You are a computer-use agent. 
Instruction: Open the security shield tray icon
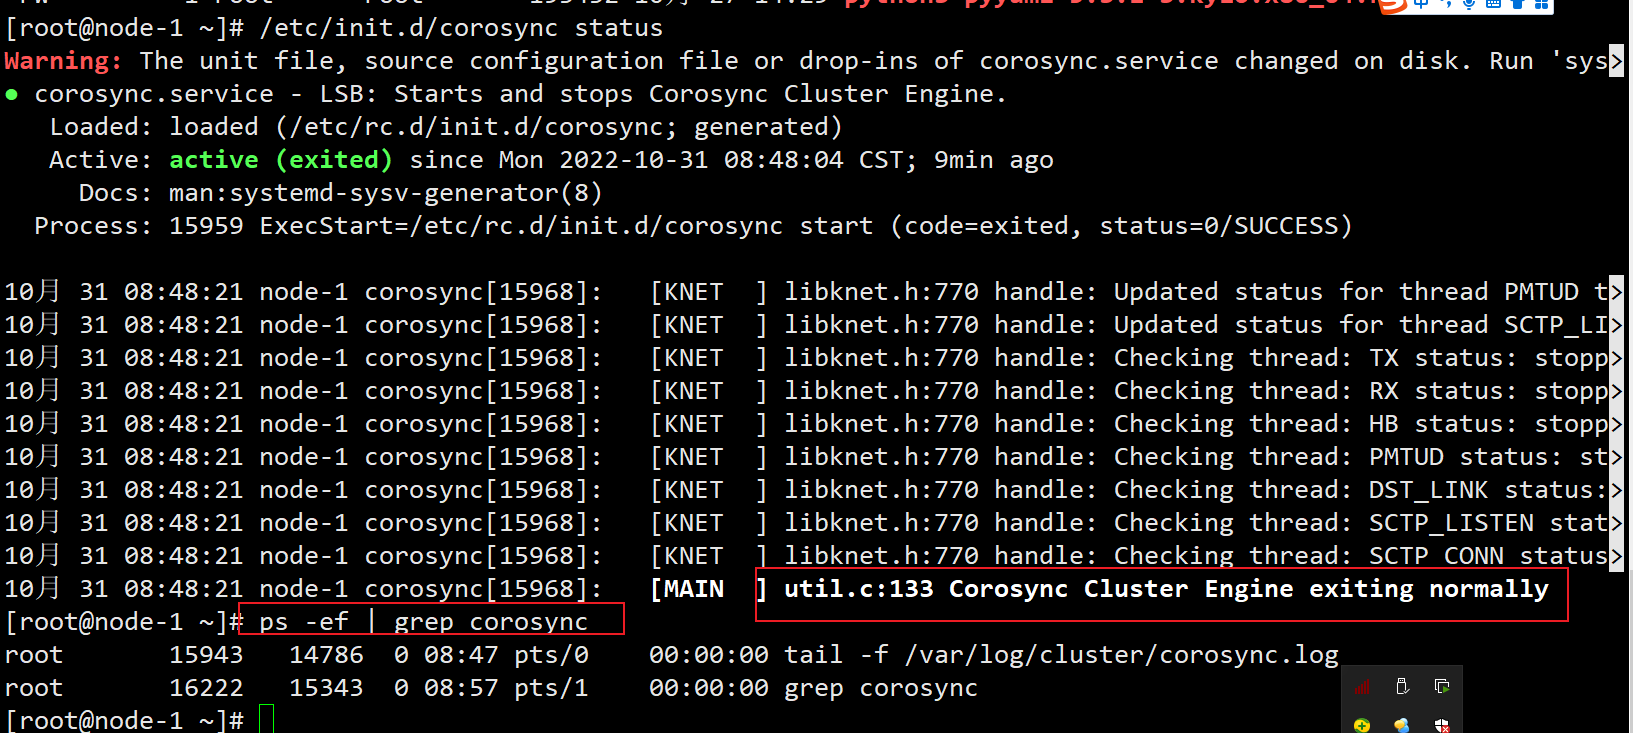click(x=1442, y=725)
